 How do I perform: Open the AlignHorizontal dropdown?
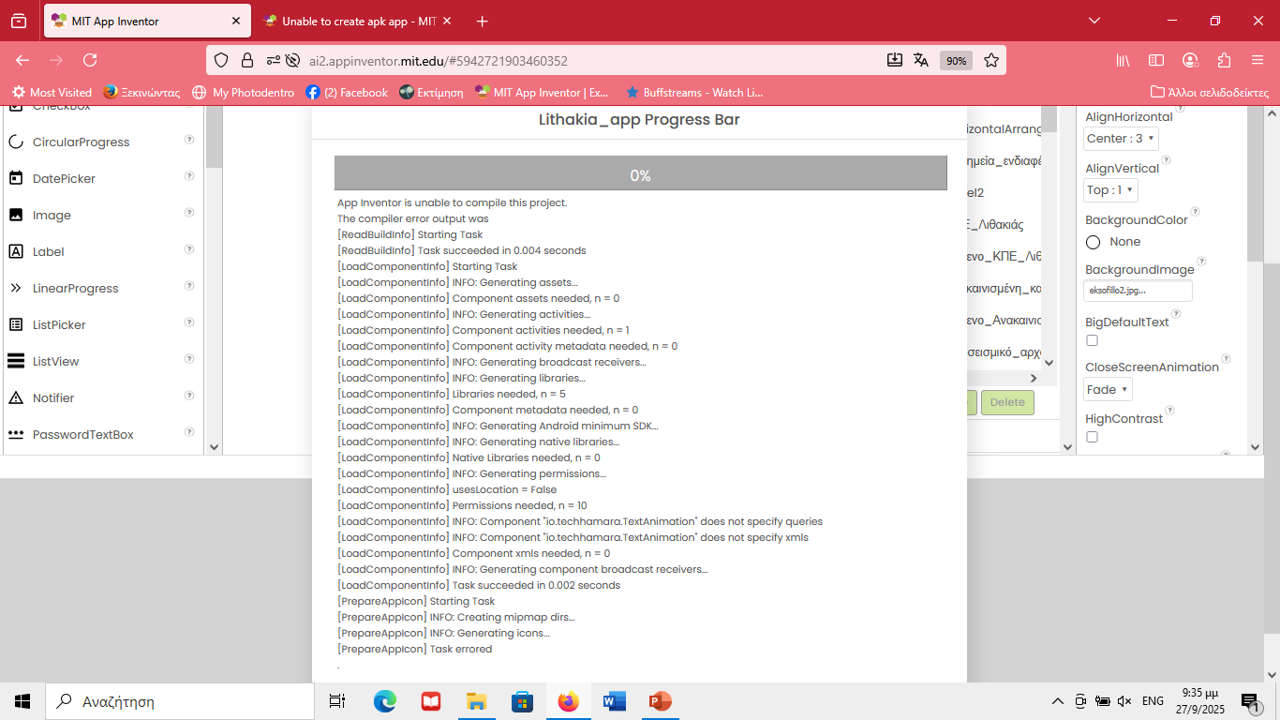pos(1121,139)
